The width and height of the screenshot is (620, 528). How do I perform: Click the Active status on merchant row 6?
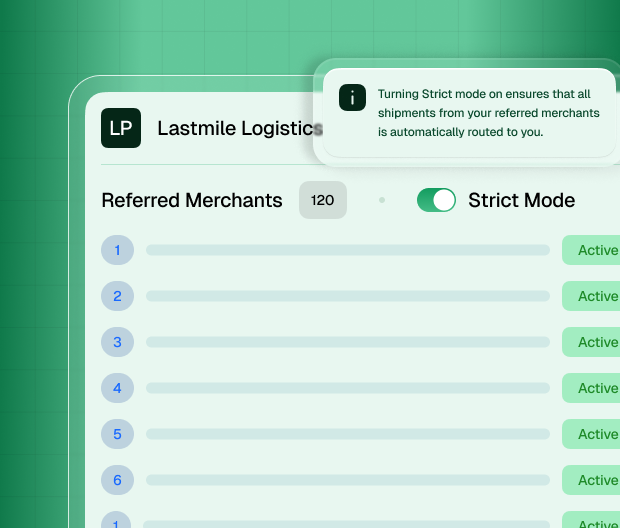(x=596, y=480)
